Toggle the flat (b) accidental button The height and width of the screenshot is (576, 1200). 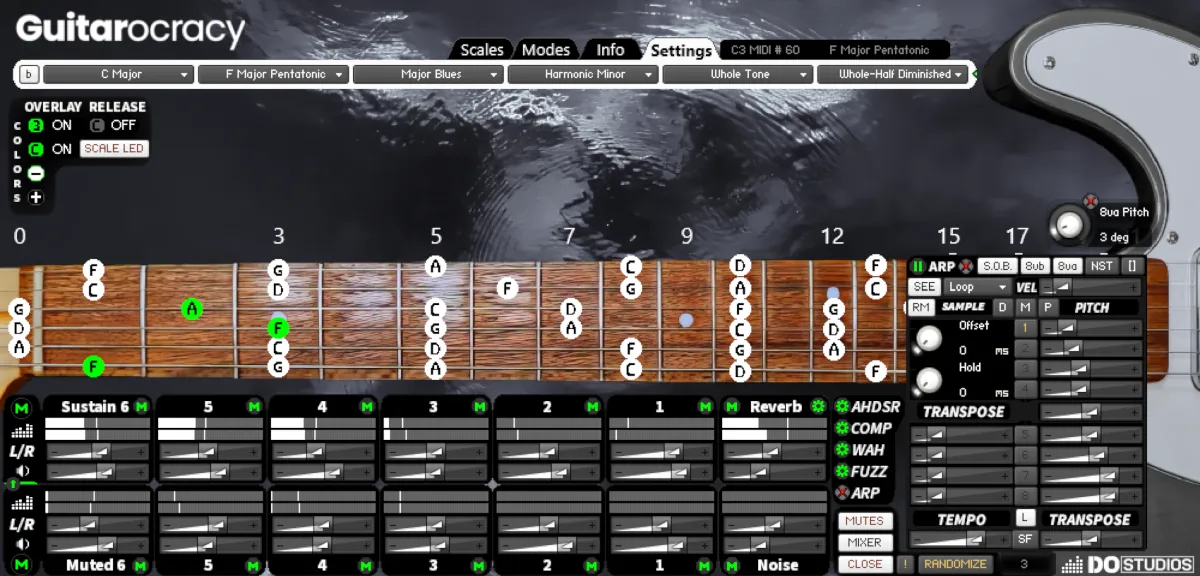(28, 74)
